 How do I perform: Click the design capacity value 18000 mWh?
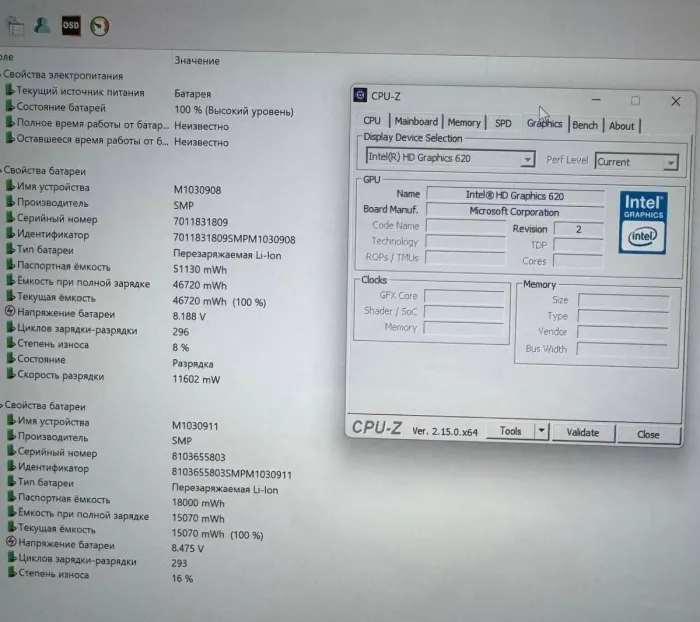tap(198, 503)
